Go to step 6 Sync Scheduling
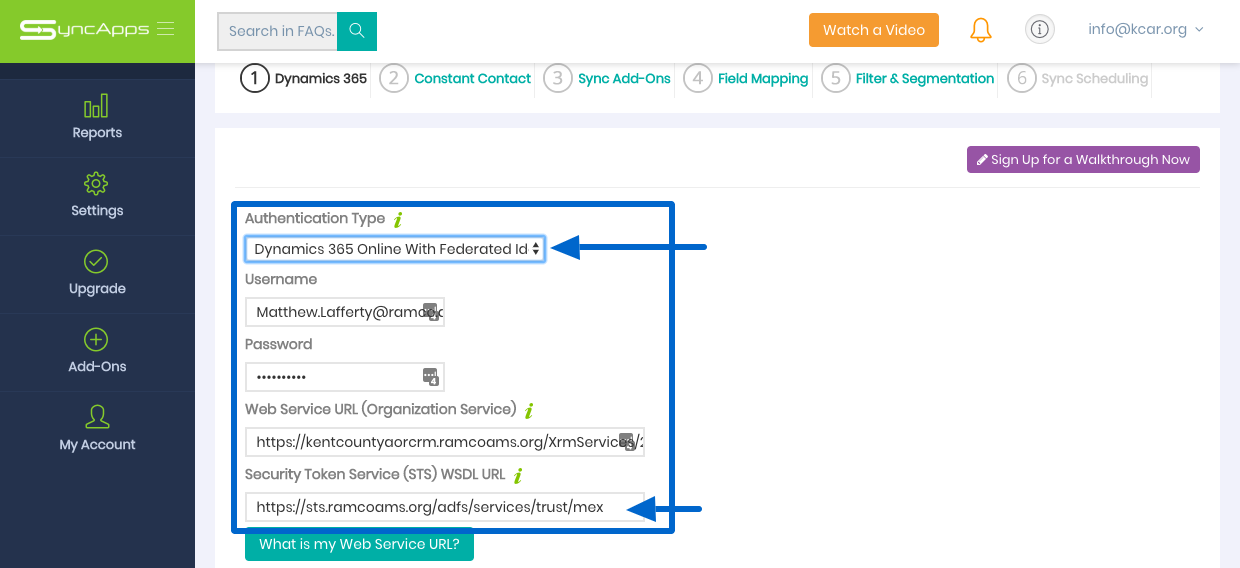 point(1078,78)
